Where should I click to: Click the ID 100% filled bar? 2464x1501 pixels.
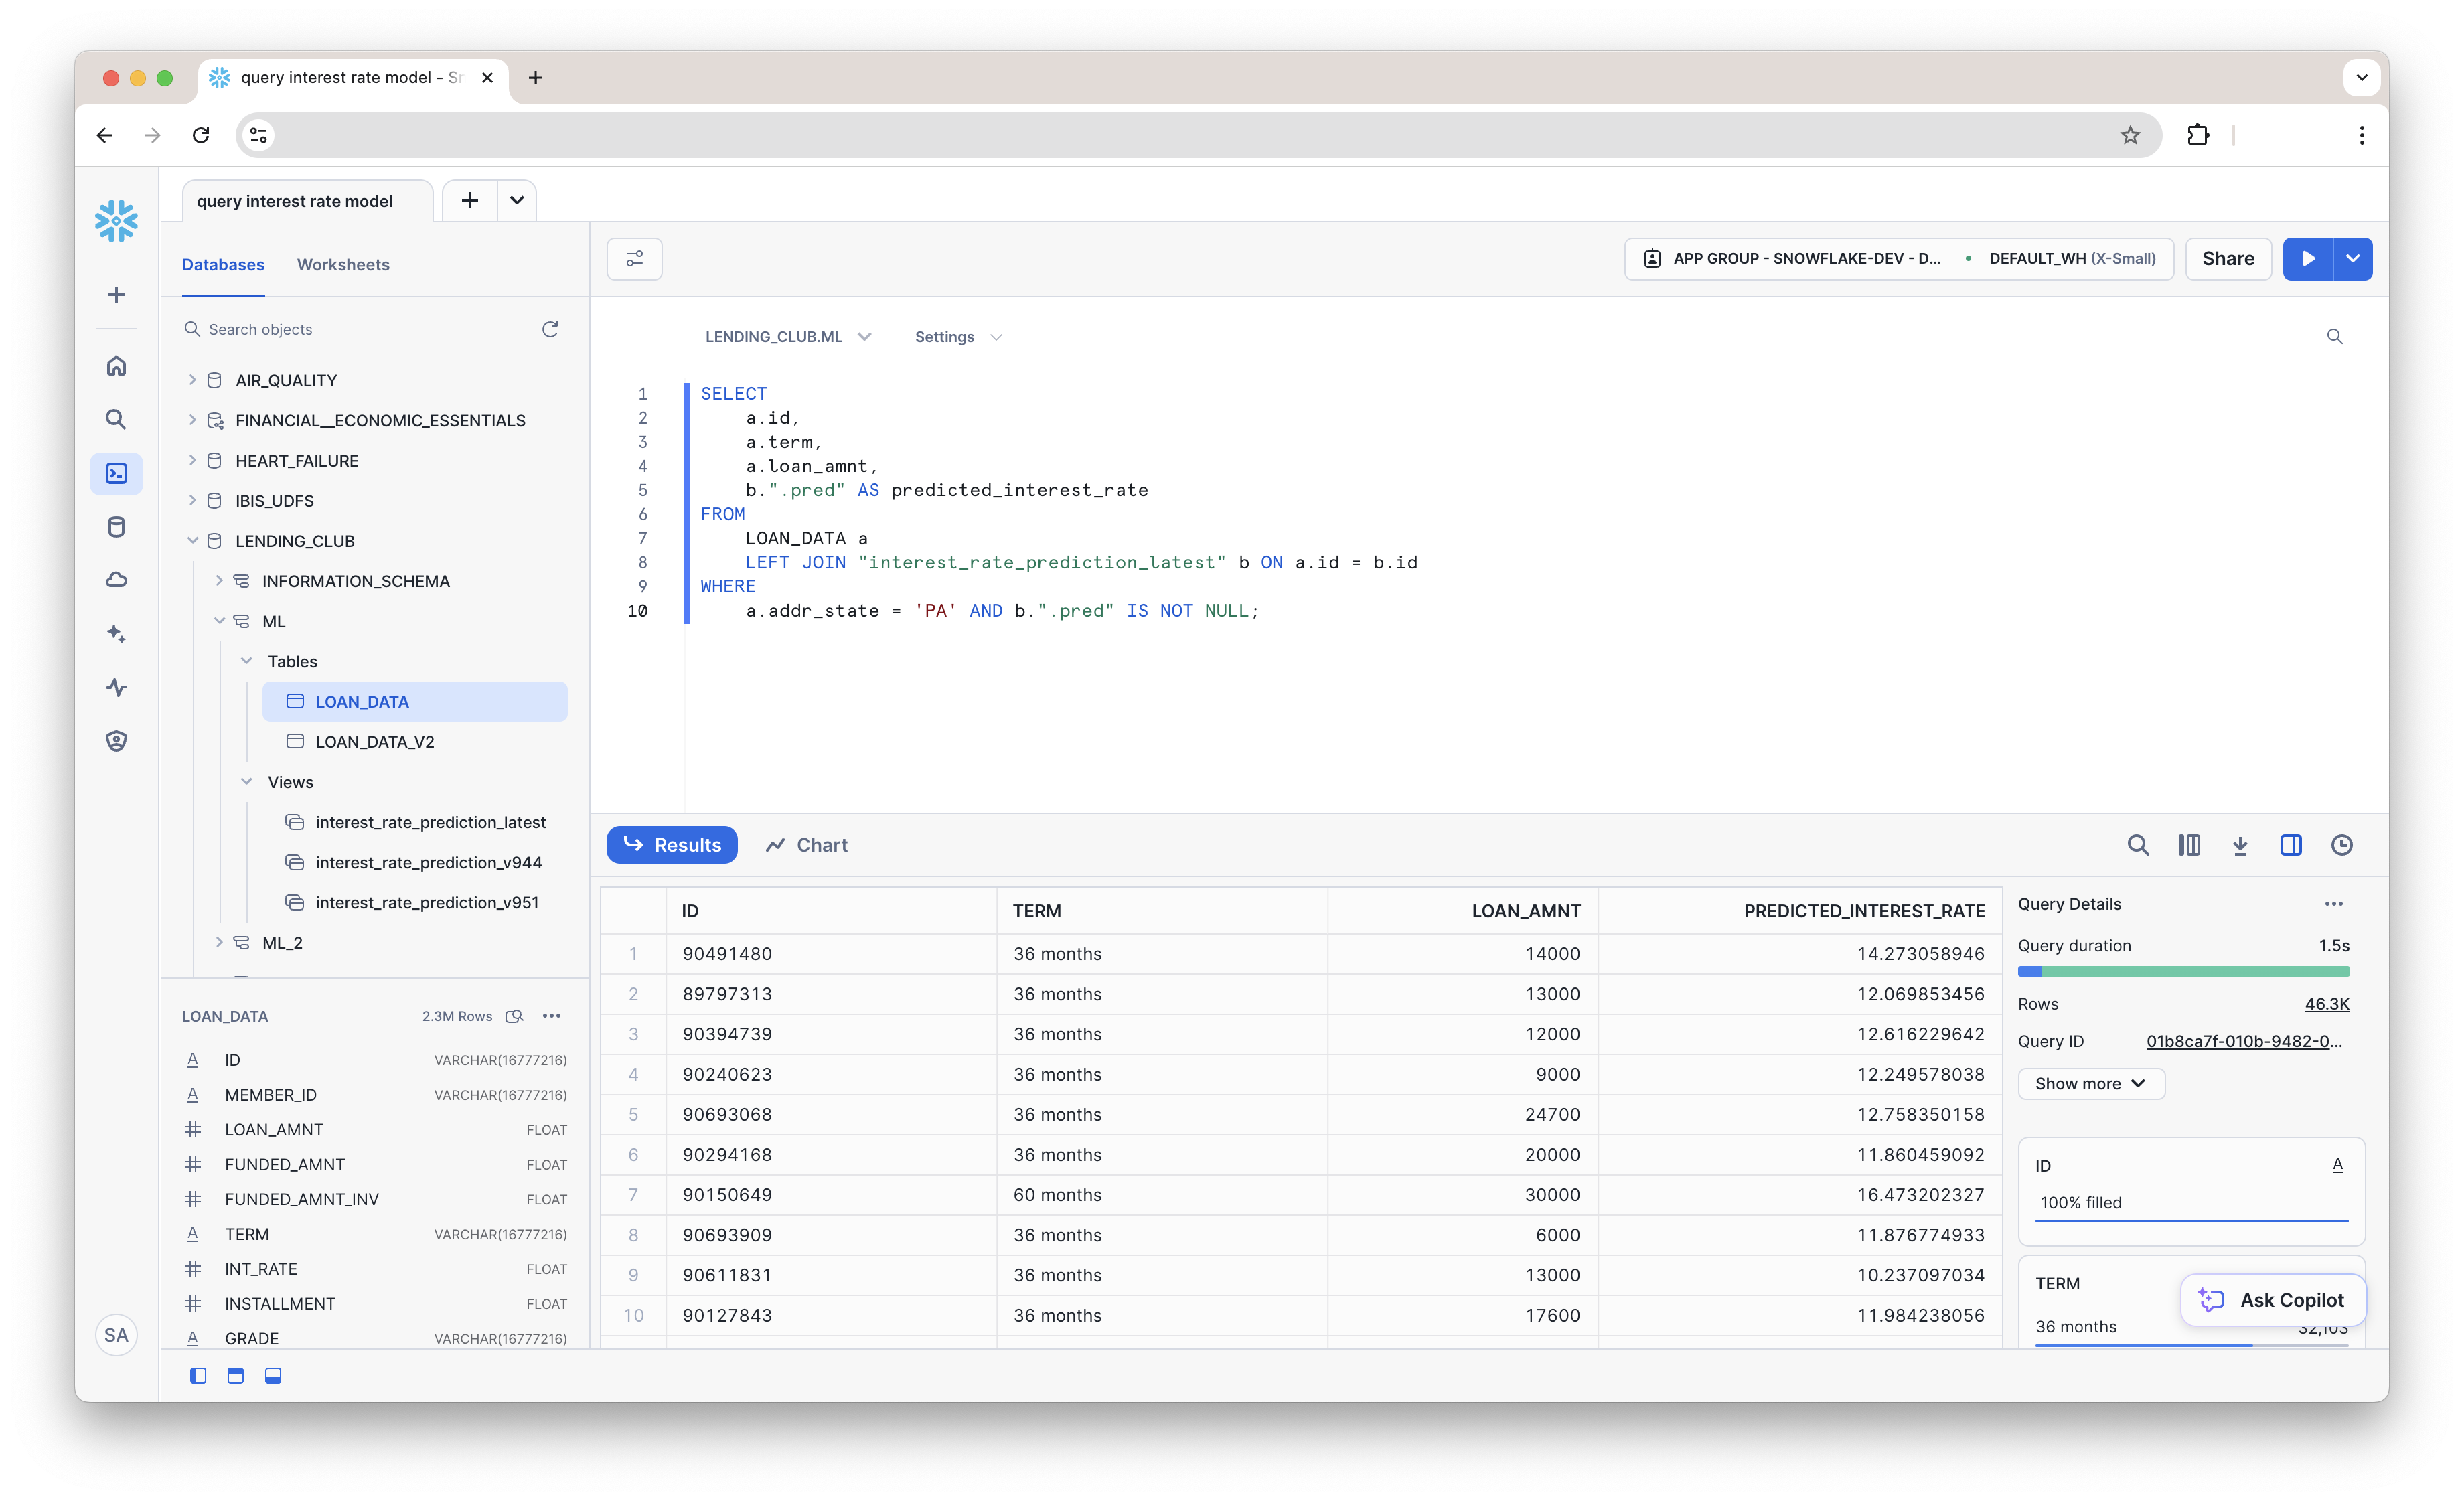(x=2192, y=1221)
